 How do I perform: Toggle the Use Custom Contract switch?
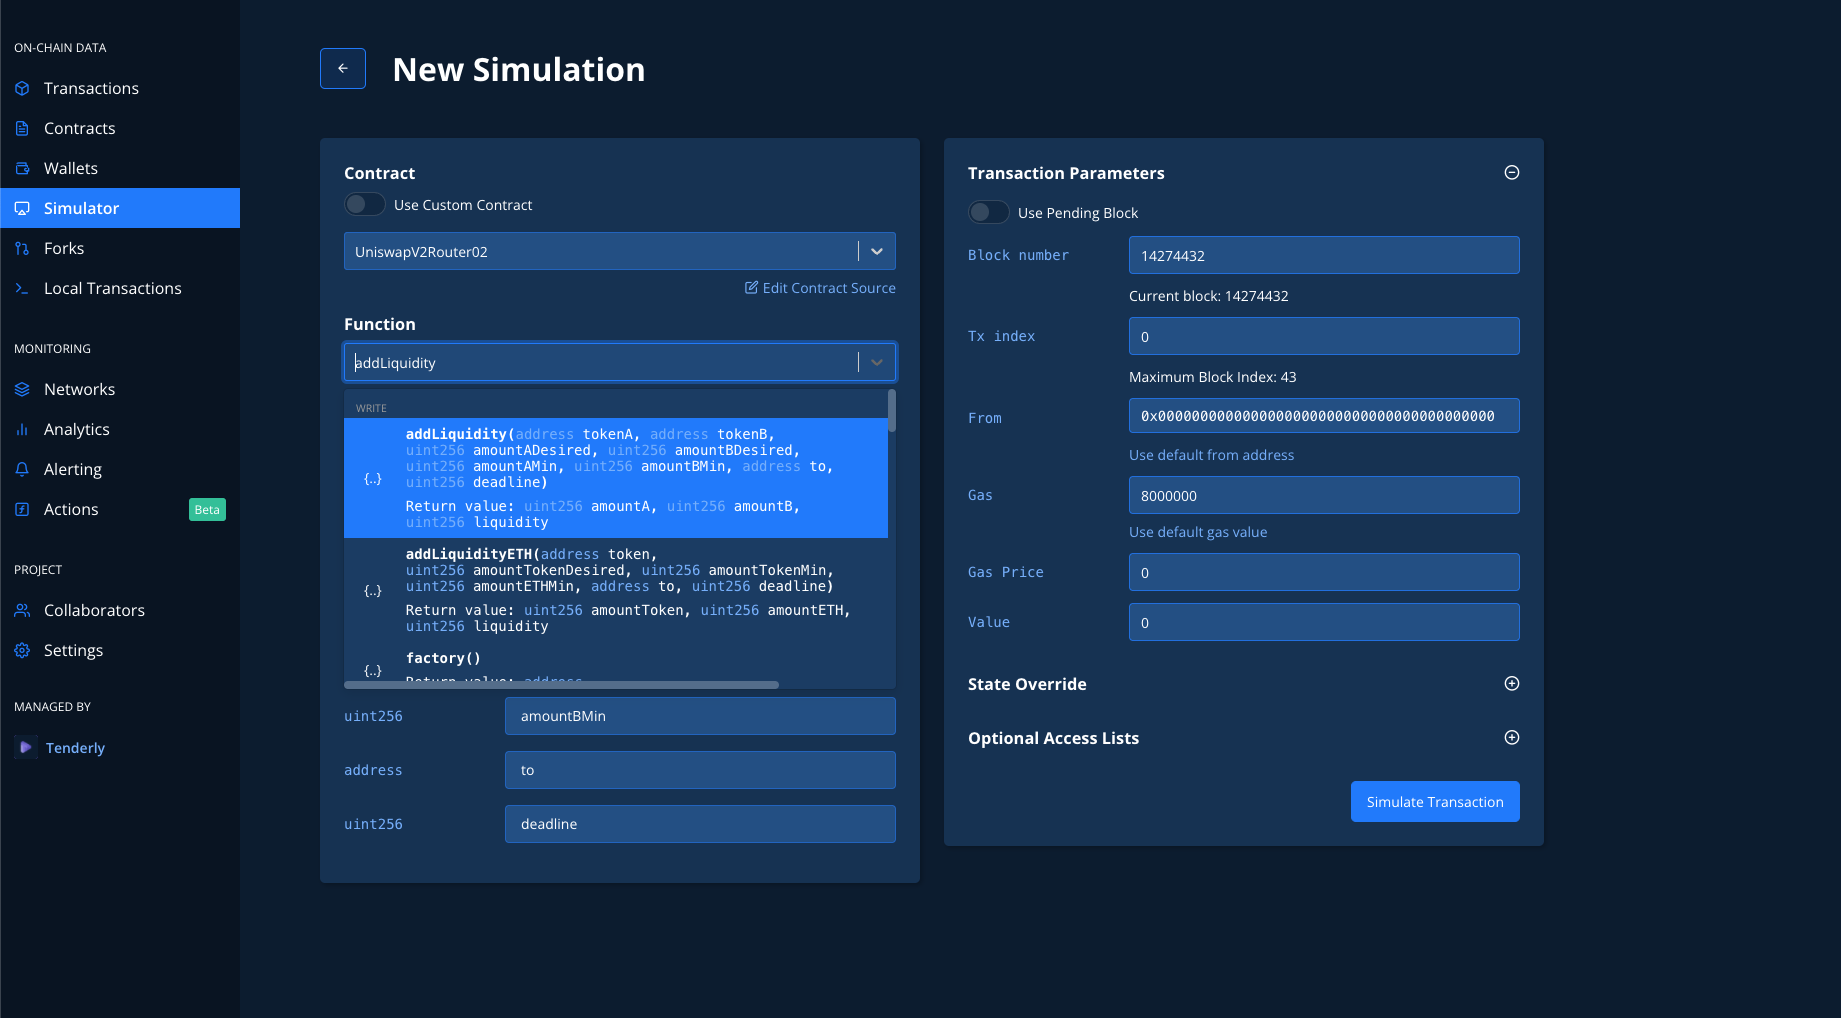pyautogui.click(x=365, y=204)
